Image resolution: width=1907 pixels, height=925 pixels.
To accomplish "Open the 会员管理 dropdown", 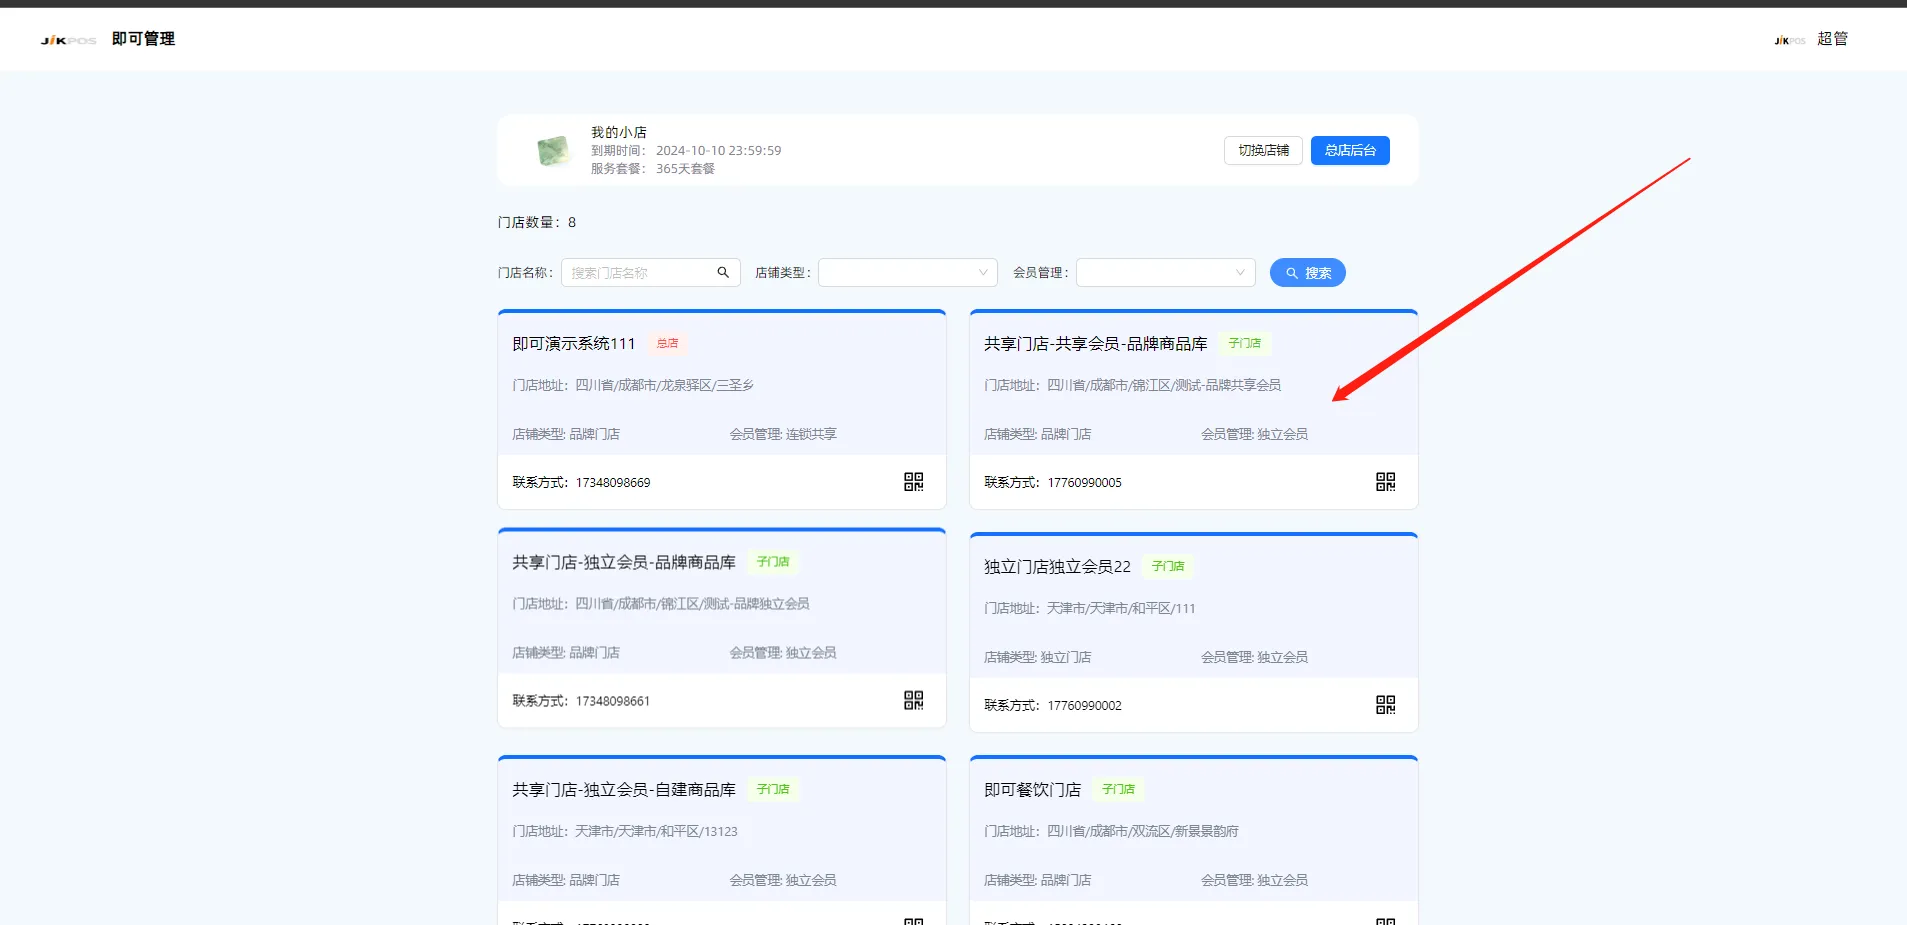I will 1163,272.
